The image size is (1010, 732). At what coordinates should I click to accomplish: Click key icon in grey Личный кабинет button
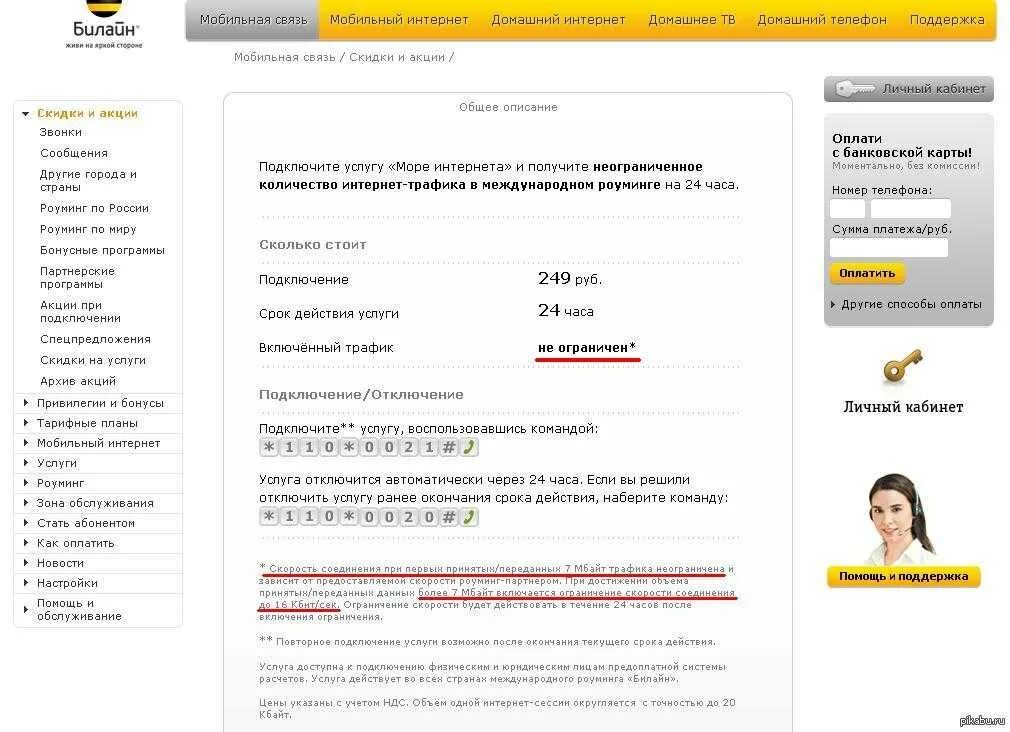click(855, 89)
